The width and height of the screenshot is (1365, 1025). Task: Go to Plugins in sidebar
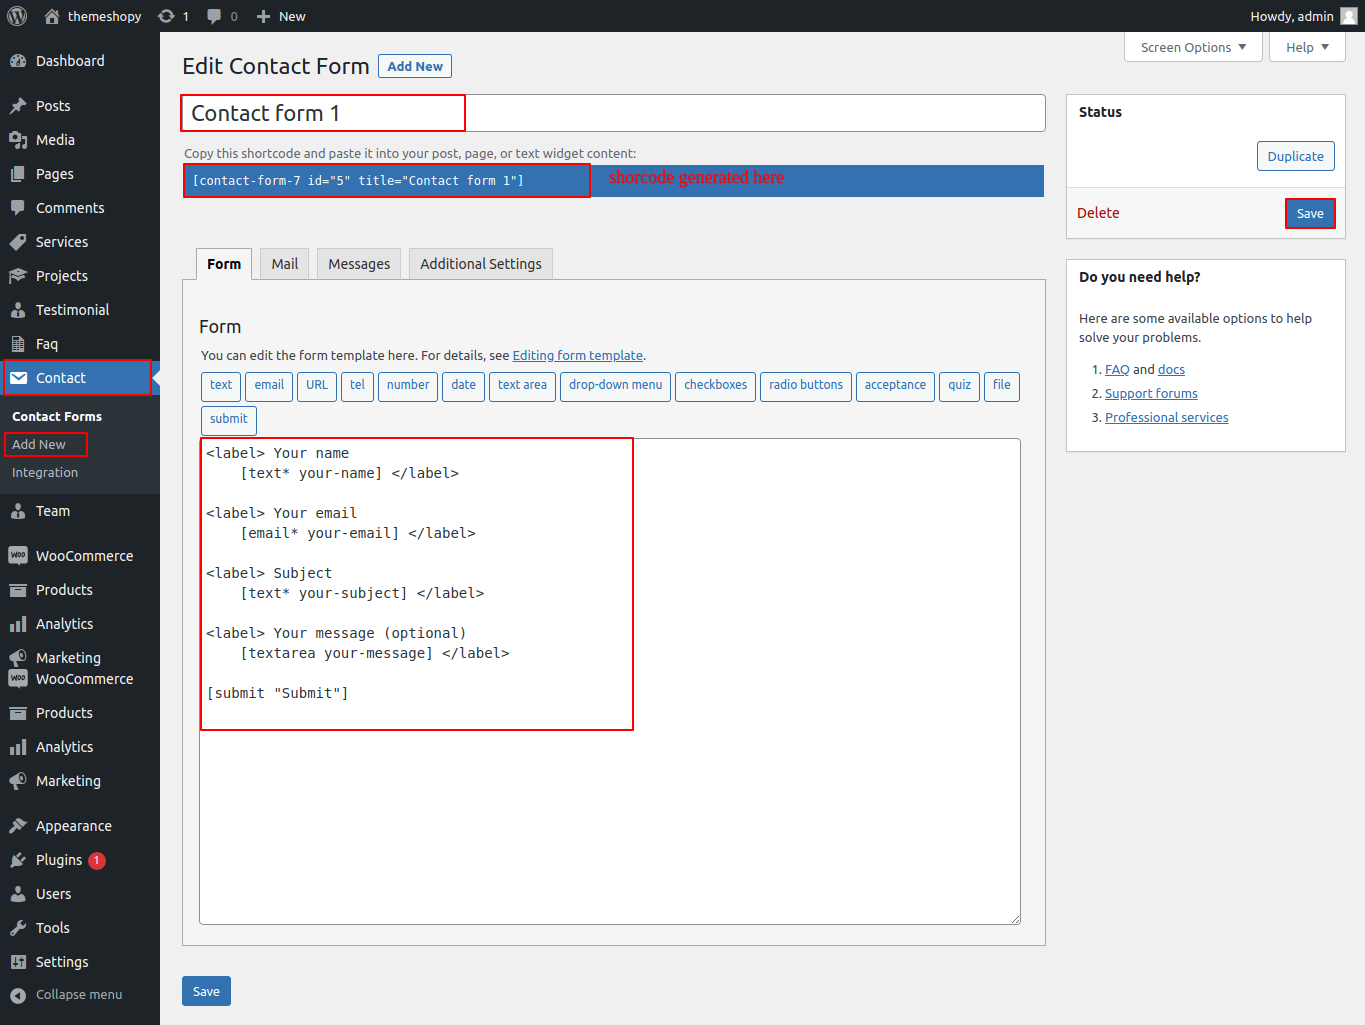[59, 860]
